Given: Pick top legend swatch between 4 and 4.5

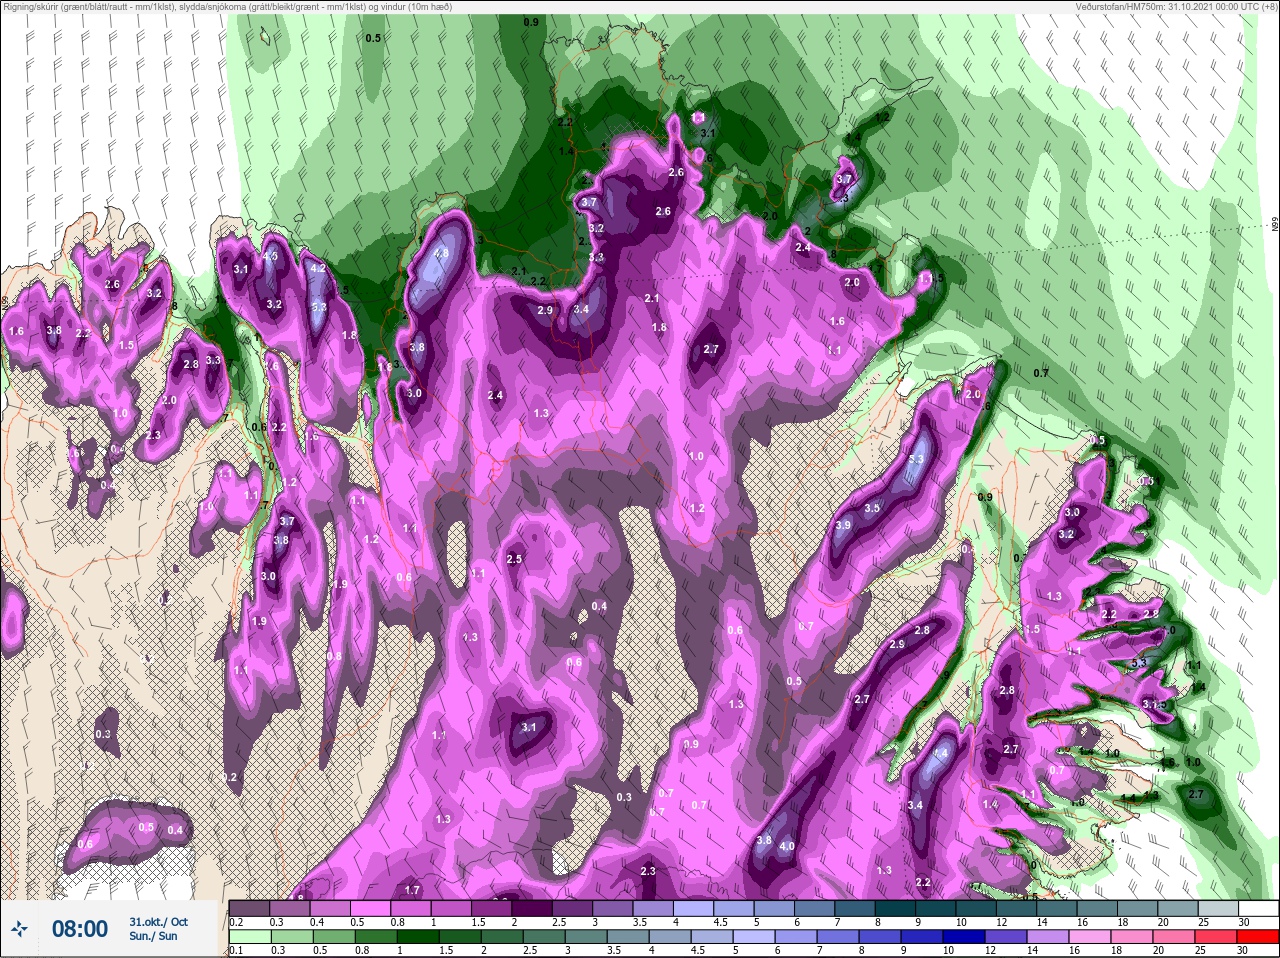Looking at the screenshot, I should pyautogui.click(x=693, y=908).
